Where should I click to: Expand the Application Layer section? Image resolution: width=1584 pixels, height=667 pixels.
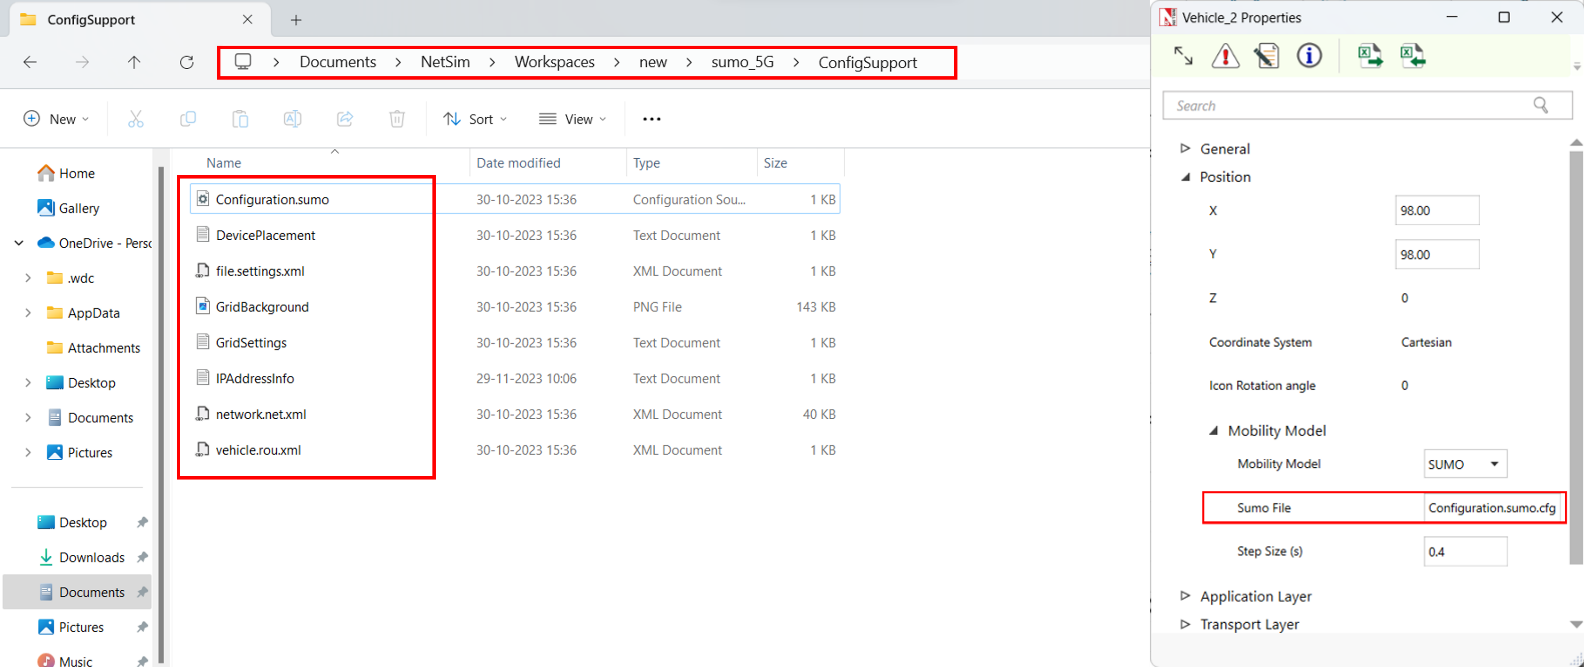[1185, 596]
